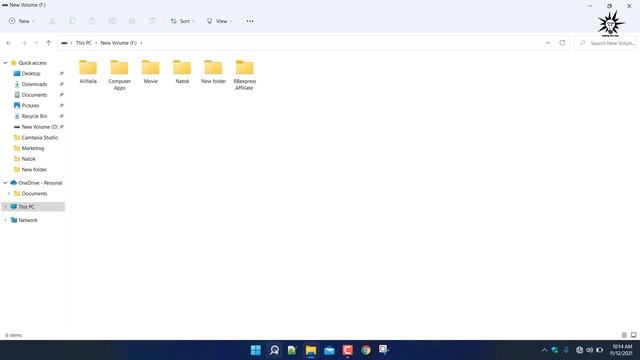Expand address bar history dropdown
Viewport: 640px width, 360px height.
(x=548, y=43)
